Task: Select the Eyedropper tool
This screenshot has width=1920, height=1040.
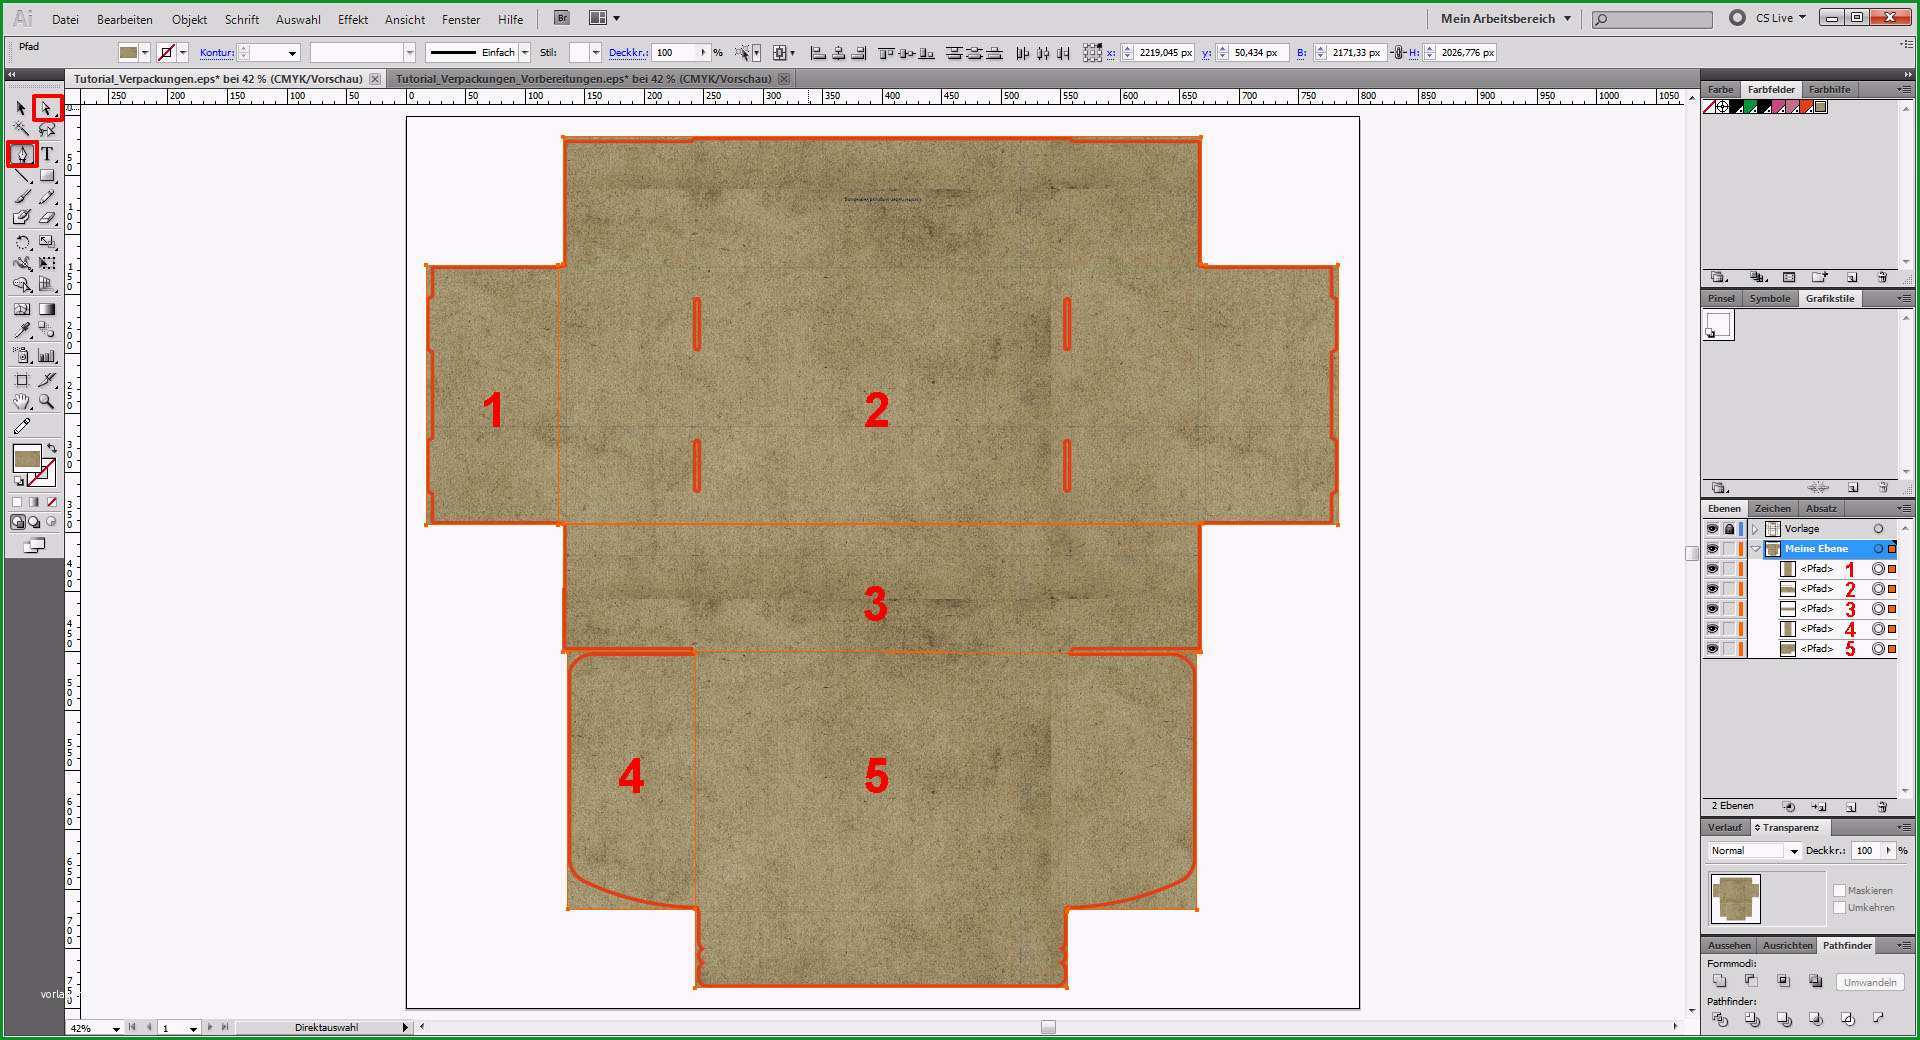Action: click(21, 331)
